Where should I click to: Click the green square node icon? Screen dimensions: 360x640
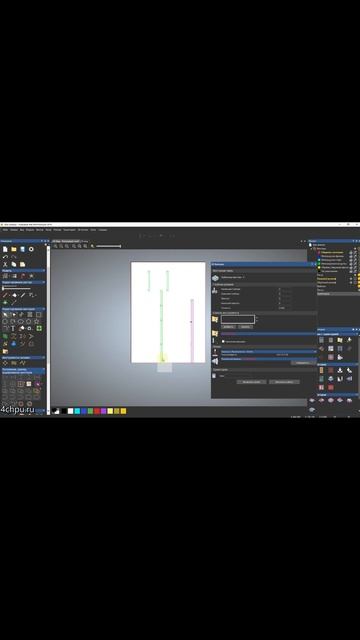pyautogui.click(x=39, y=328)
